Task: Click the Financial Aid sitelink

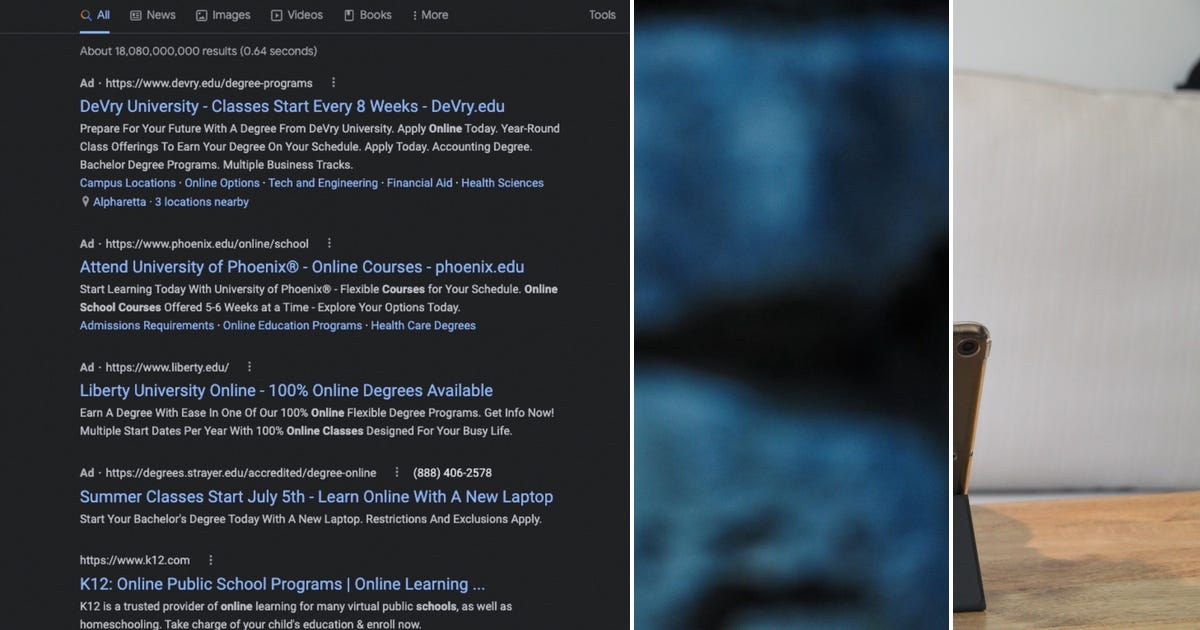Action: 420,183
